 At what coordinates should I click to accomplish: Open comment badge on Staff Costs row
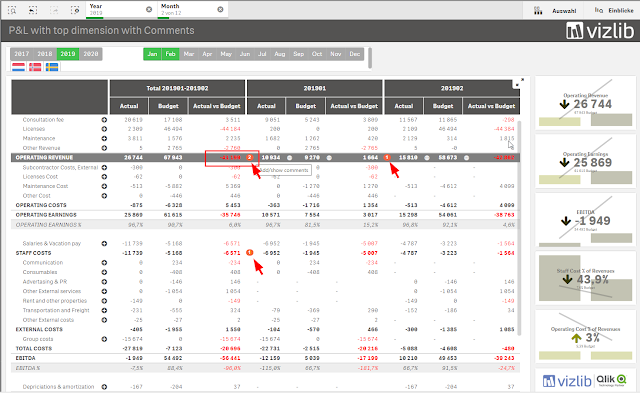coord(250,253)
